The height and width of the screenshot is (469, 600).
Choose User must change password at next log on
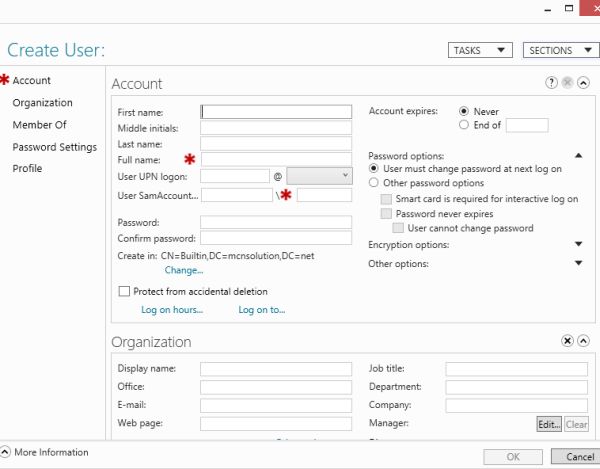(373, 168)
